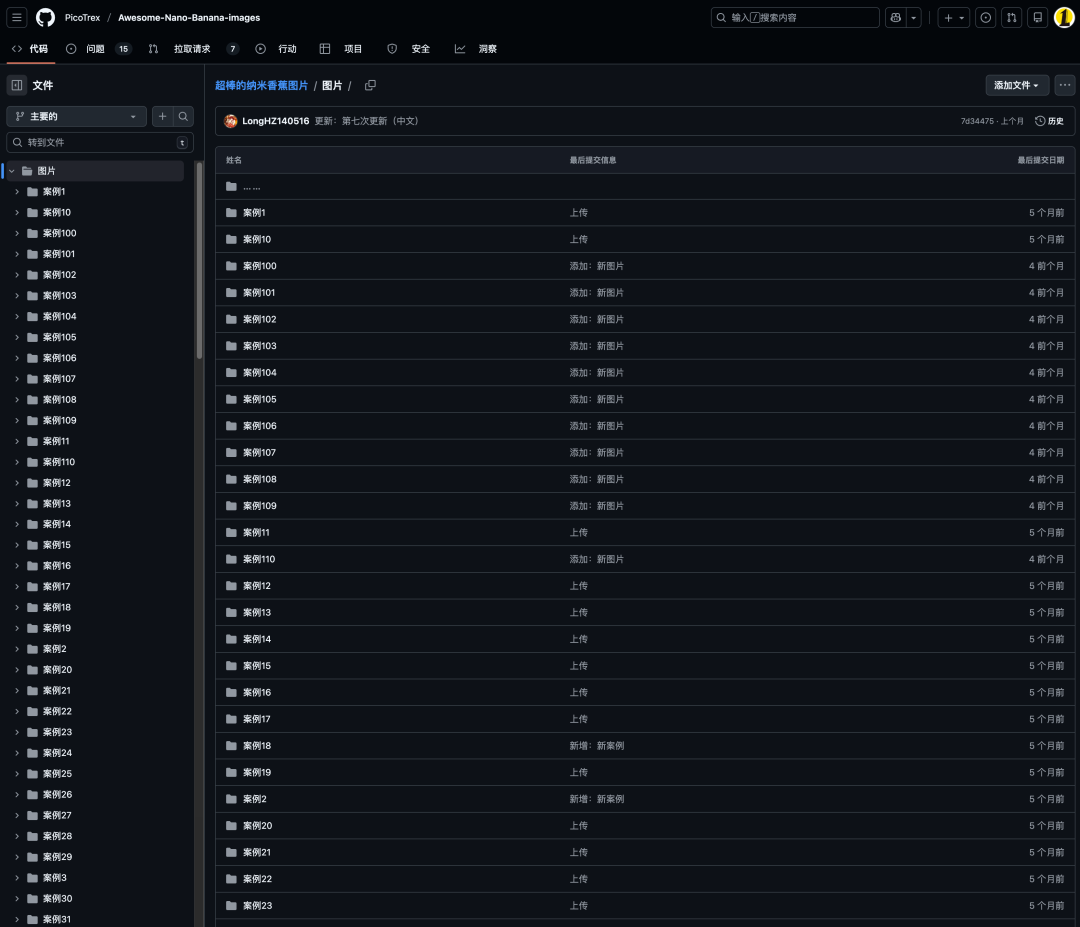
Task: Open the notifications inbox icon
Action: pyautogui.click(x=1038, y=17)
